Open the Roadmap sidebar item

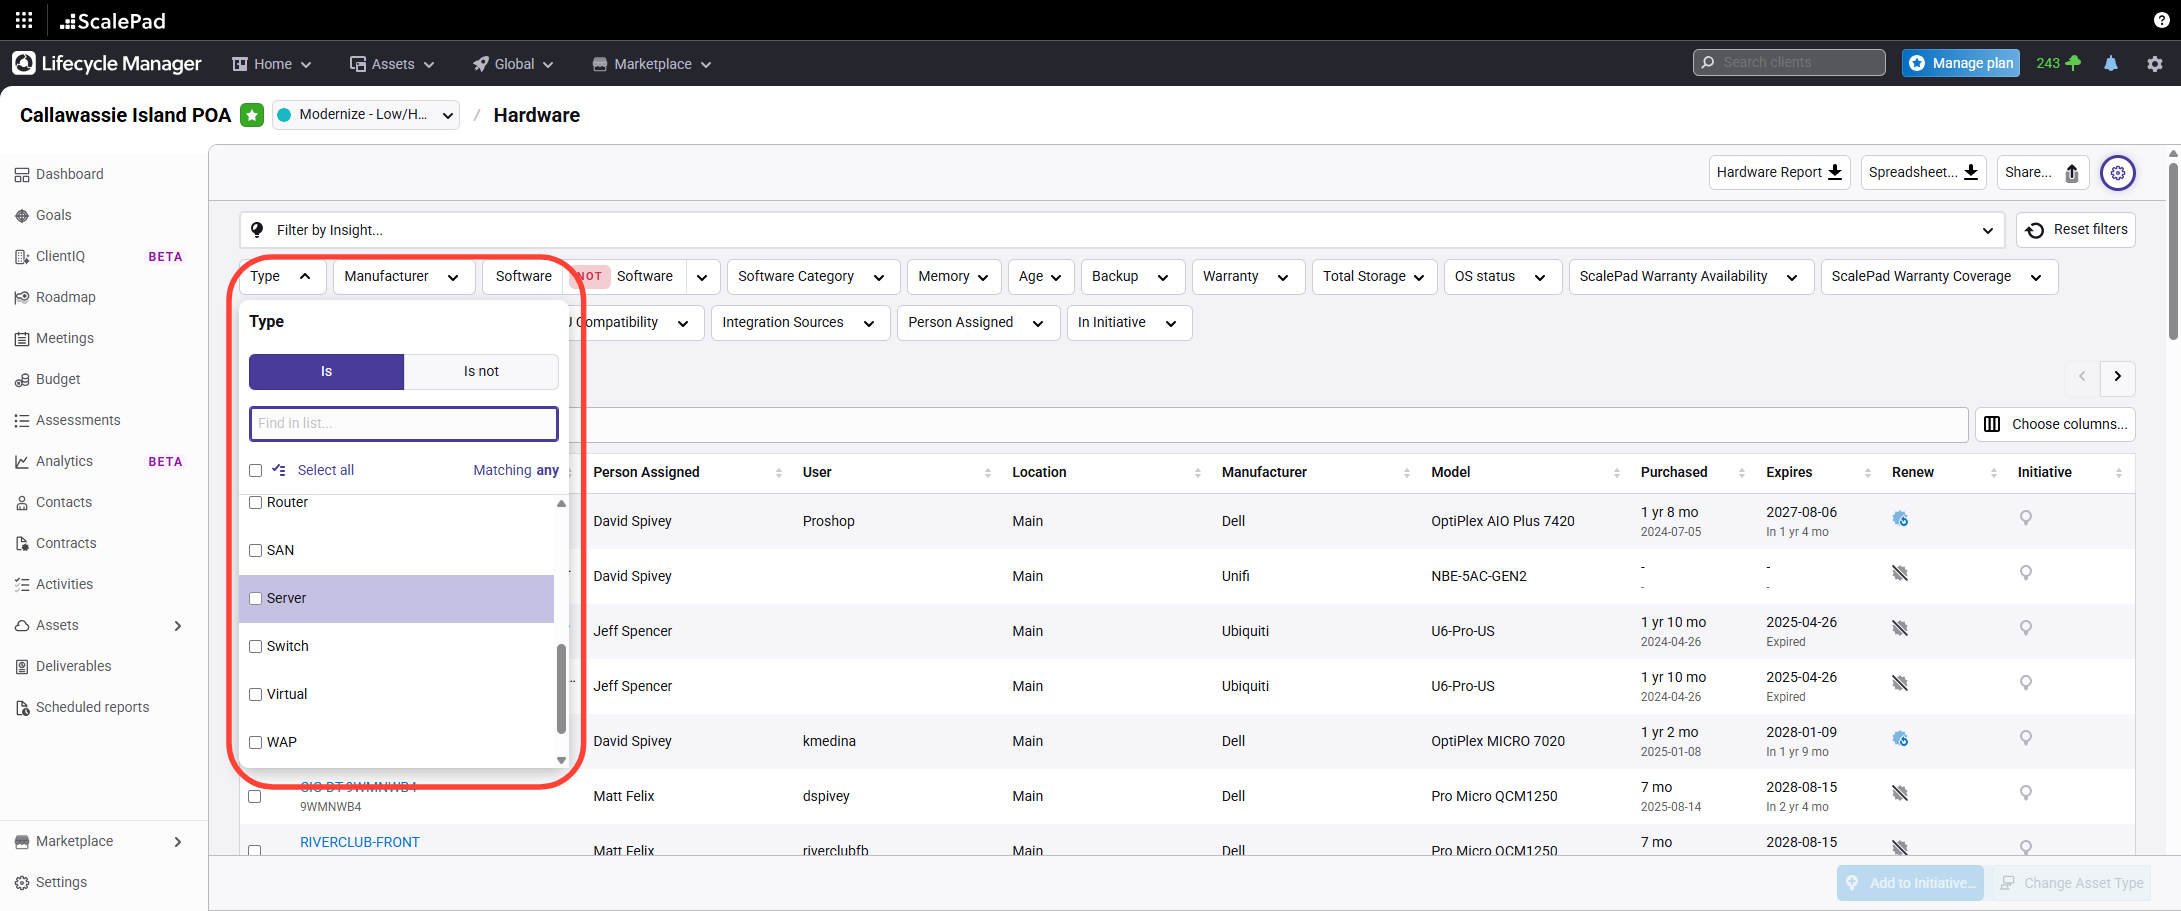point(65,297)
